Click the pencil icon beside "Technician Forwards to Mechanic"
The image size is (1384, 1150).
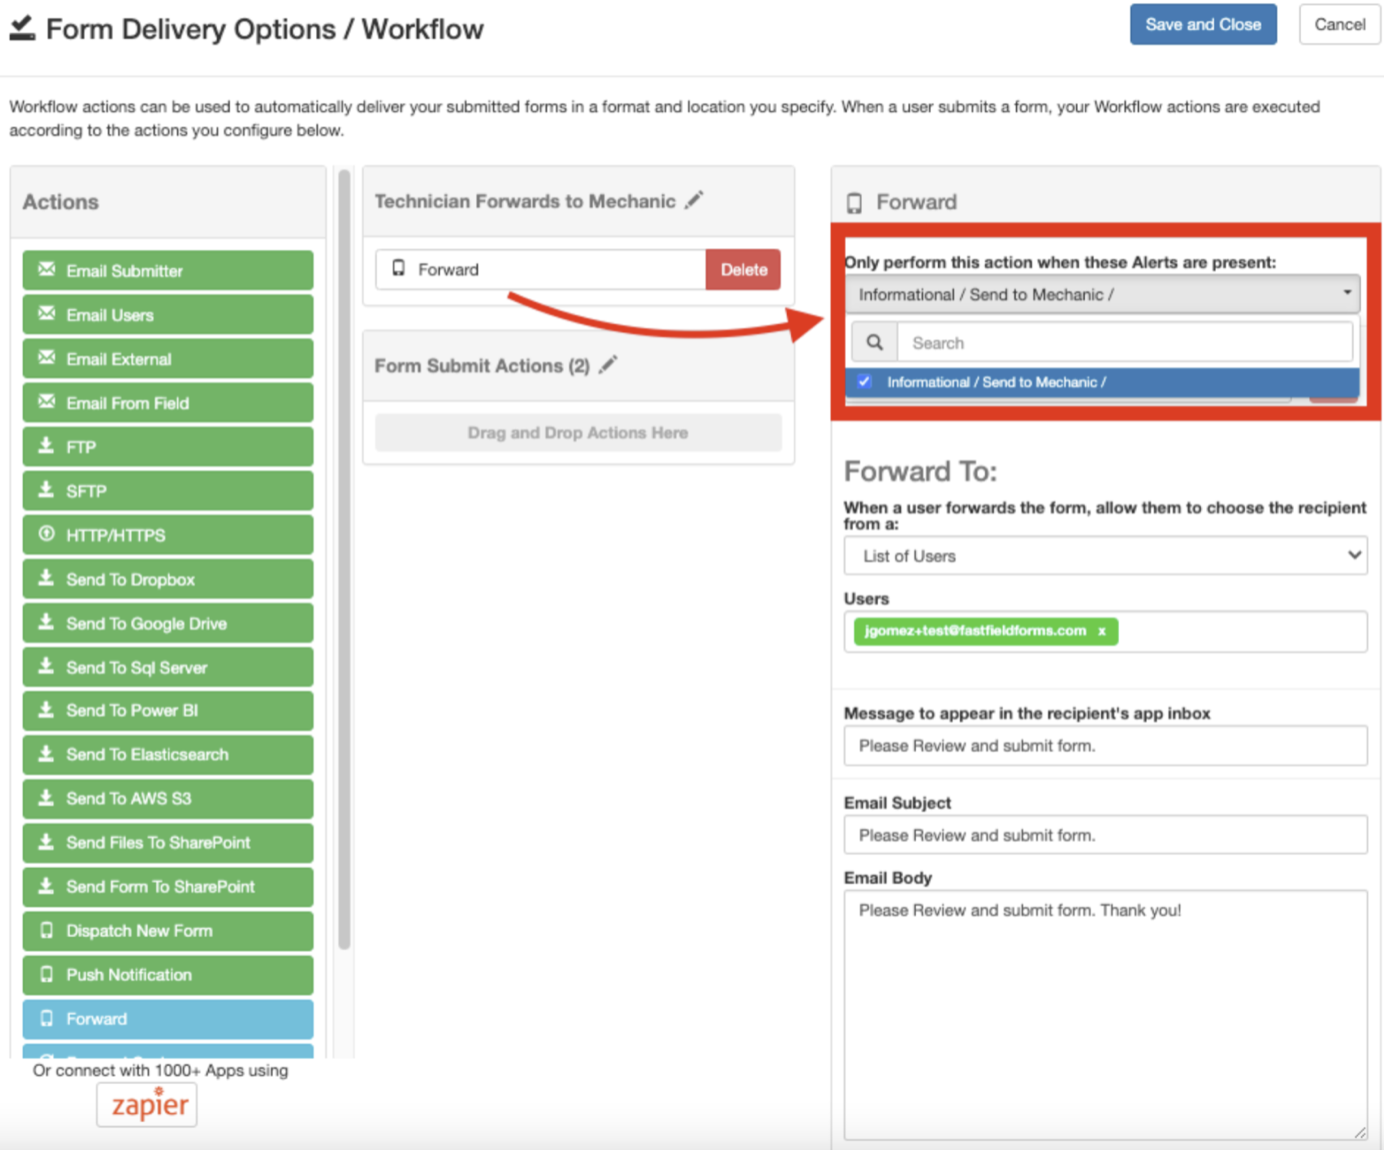[x=695, y=201]
